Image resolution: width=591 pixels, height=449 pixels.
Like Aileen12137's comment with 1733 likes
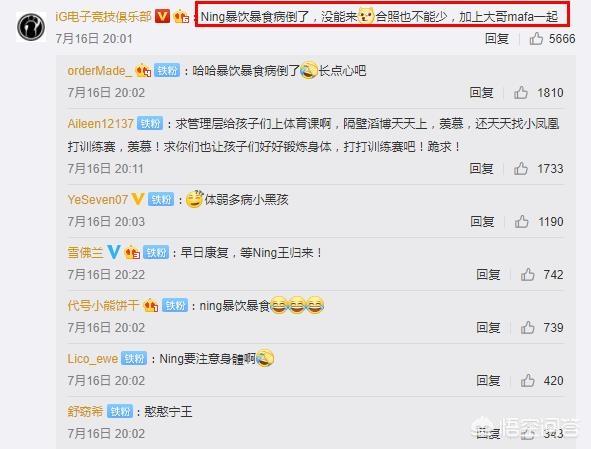point(521,169)
